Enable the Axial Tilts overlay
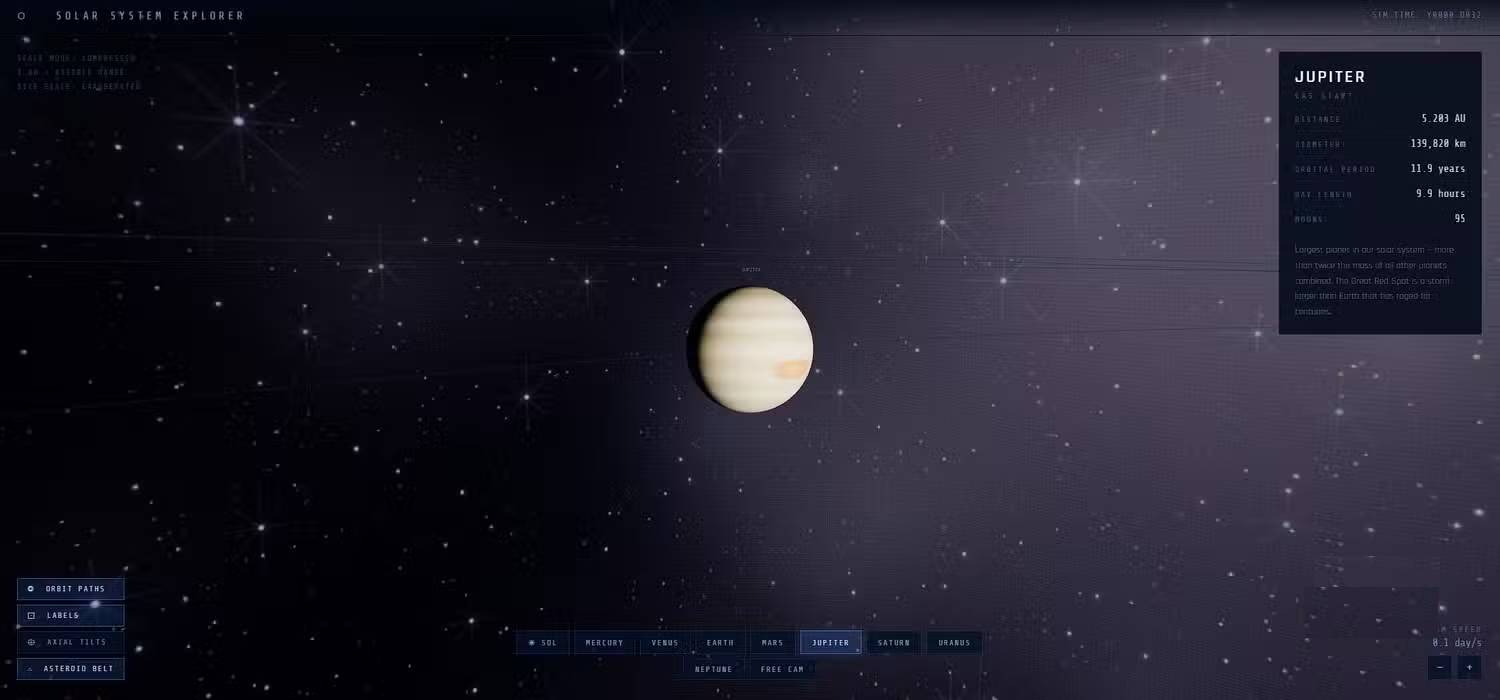Image resolution: width=1500 pixels, height=700 pixels. coord(71,642)
